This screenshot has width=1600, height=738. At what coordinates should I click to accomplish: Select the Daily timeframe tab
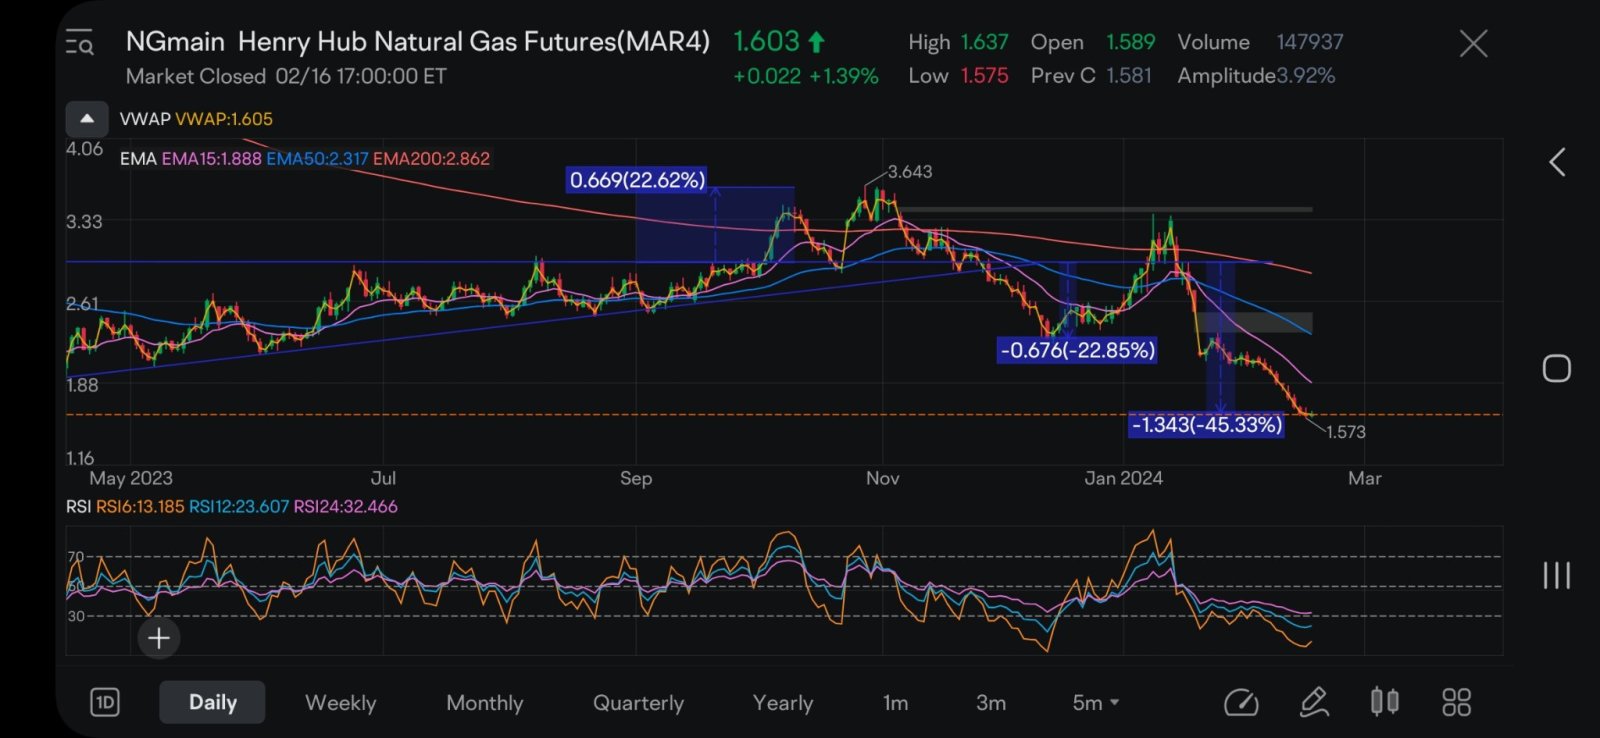click(x=212, y=702)
